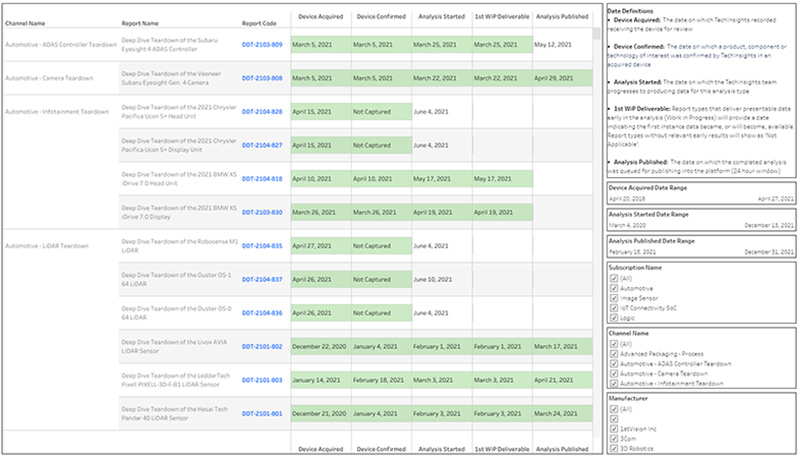
Task: Toggle (All) checkbox under Channel Name filter
Action: (x=614, y=344)
